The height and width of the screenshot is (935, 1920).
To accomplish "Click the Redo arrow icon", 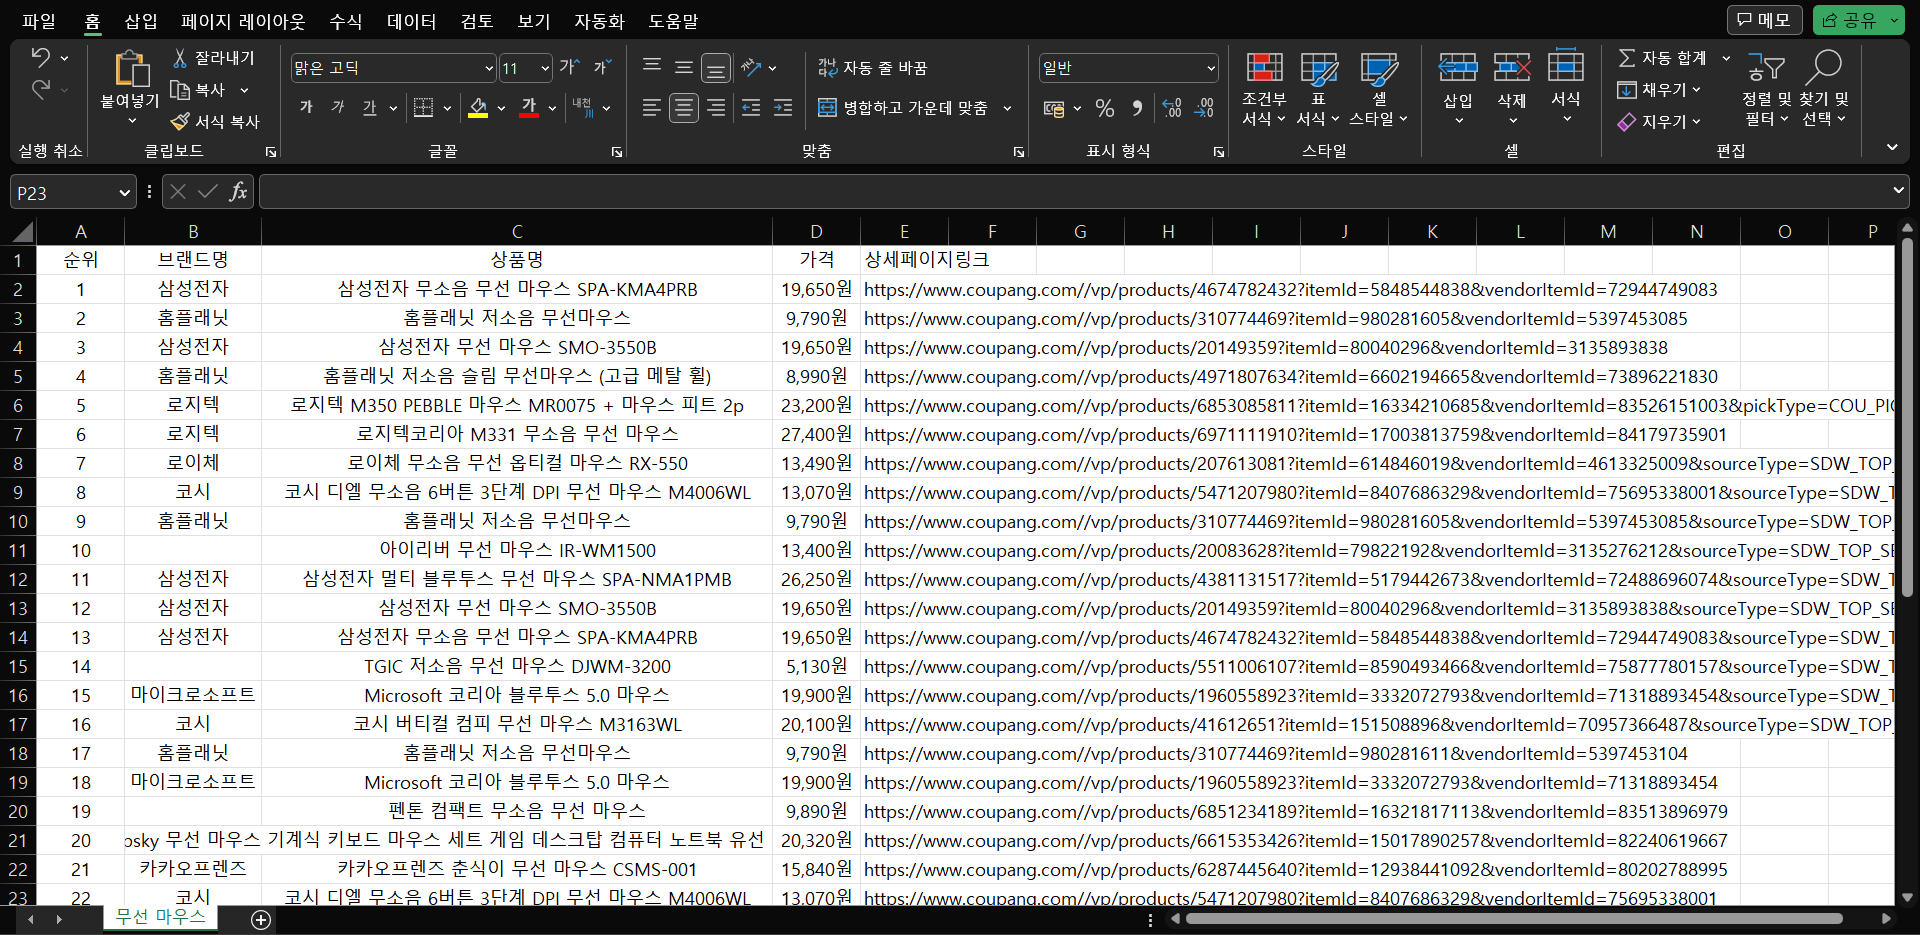I will 41,90.
